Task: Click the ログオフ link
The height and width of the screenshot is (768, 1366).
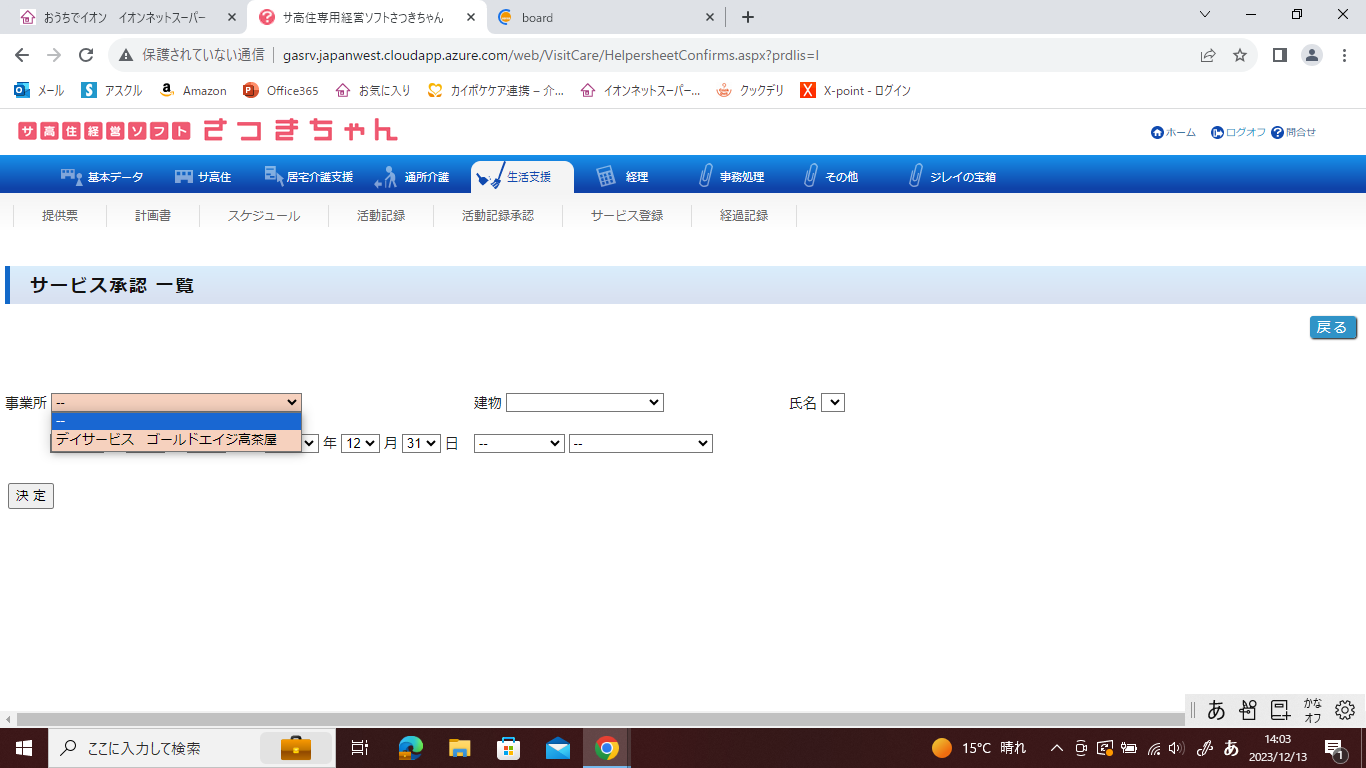Action: [1238, 132]
